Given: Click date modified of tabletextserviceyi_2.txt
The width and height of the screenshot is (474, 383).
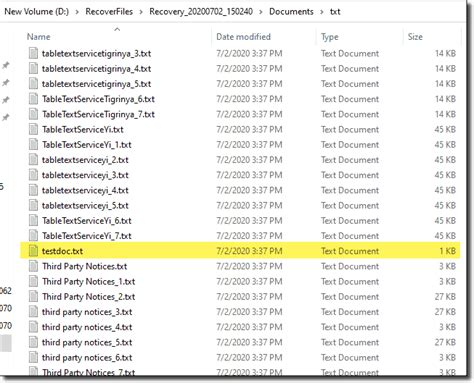Looking at the screenshot, I should (249, 160).
